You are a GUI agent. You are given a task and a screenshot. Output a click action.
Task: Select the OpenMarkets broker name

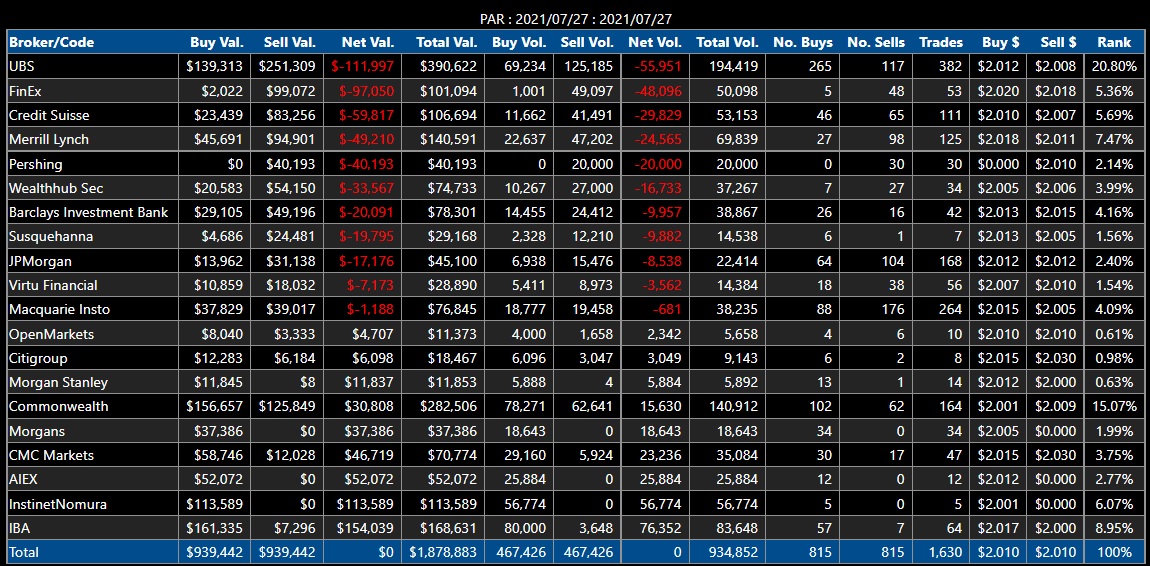coord(51,334)
